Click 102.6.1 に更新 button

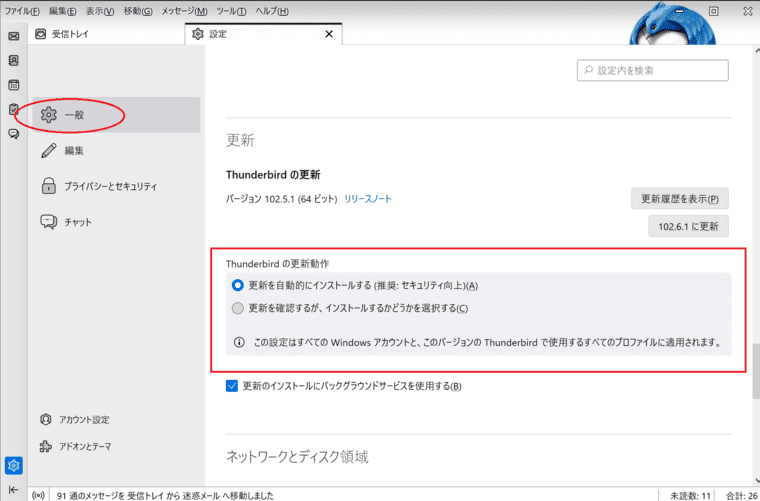[x=688, y=226]
